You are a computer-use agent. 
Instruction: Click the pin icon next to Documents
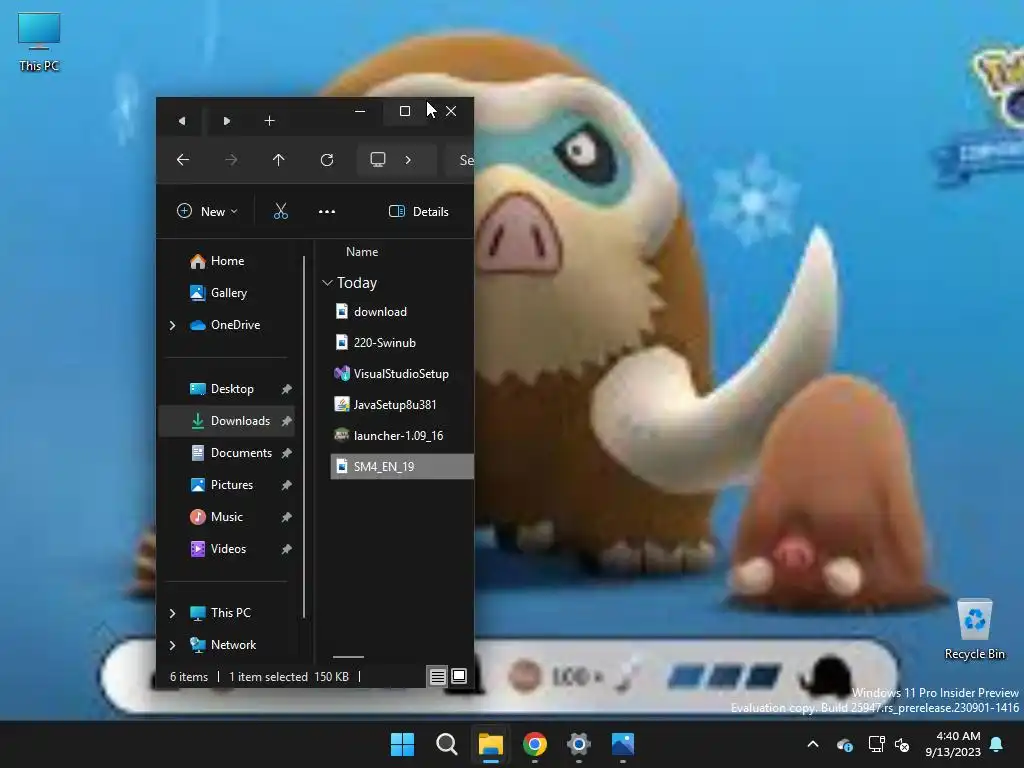tap(286, 453)
